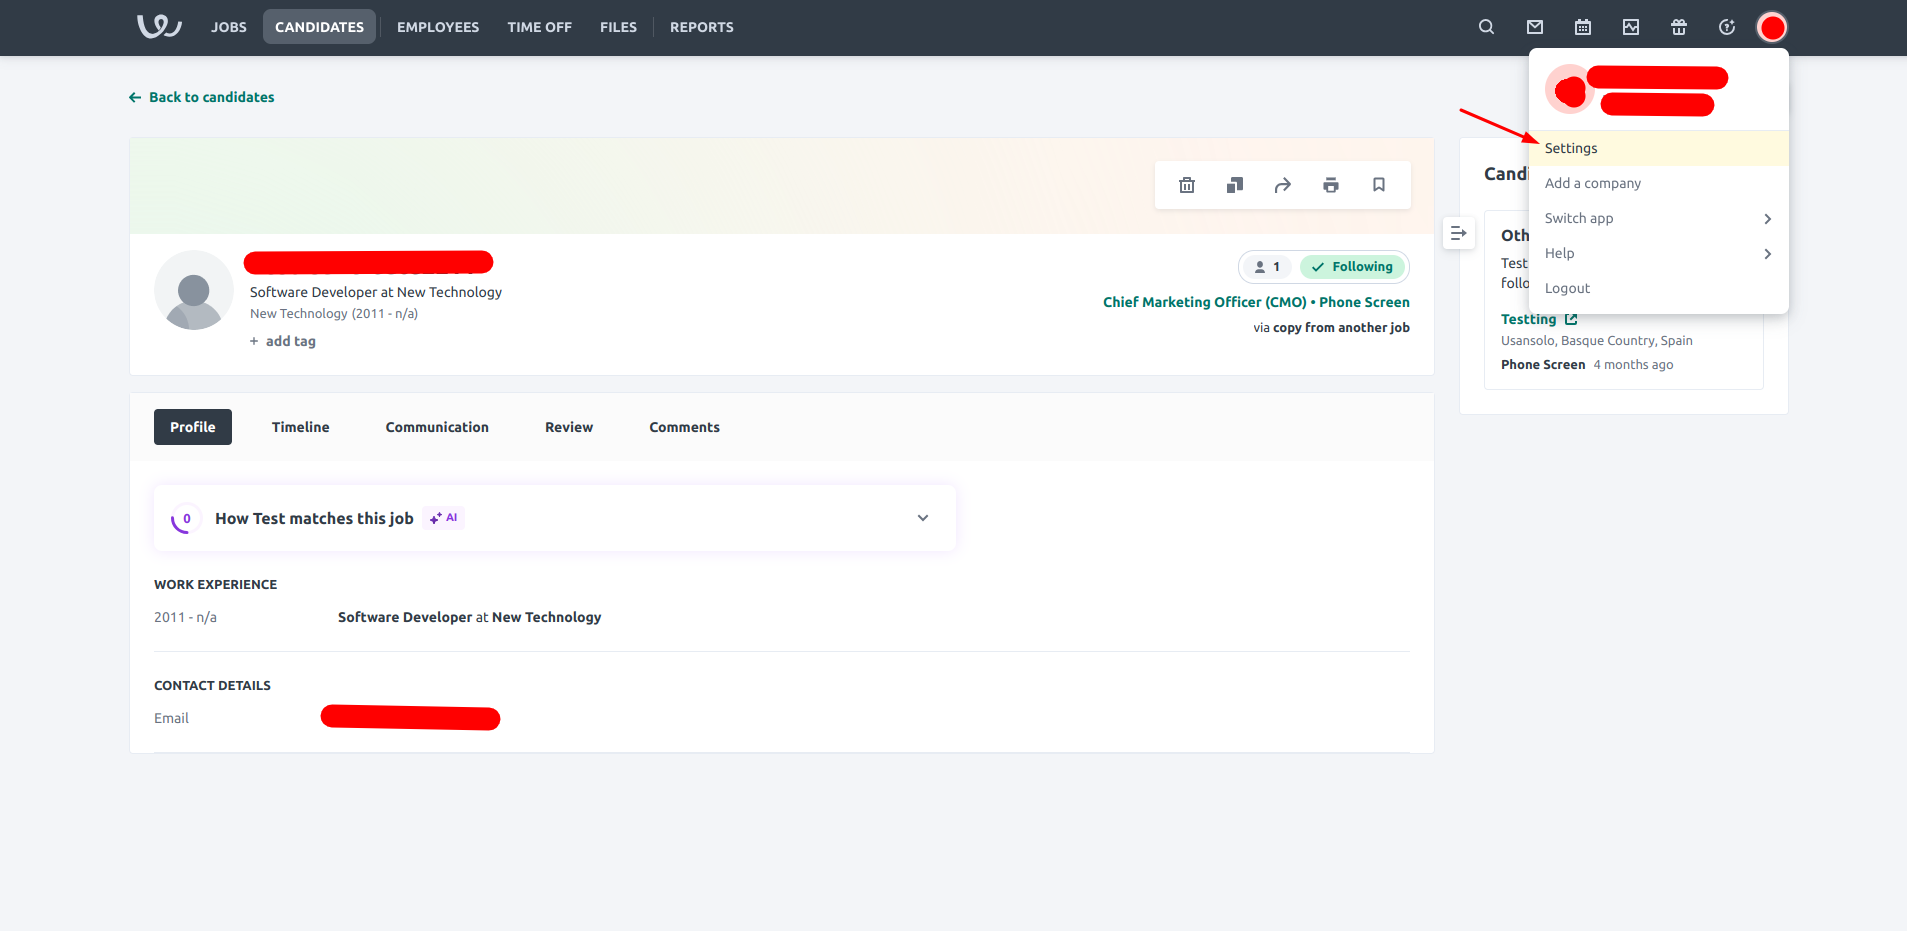Open the Time Off section
This screenshot has width=1907, height=931.
[540, 27]
